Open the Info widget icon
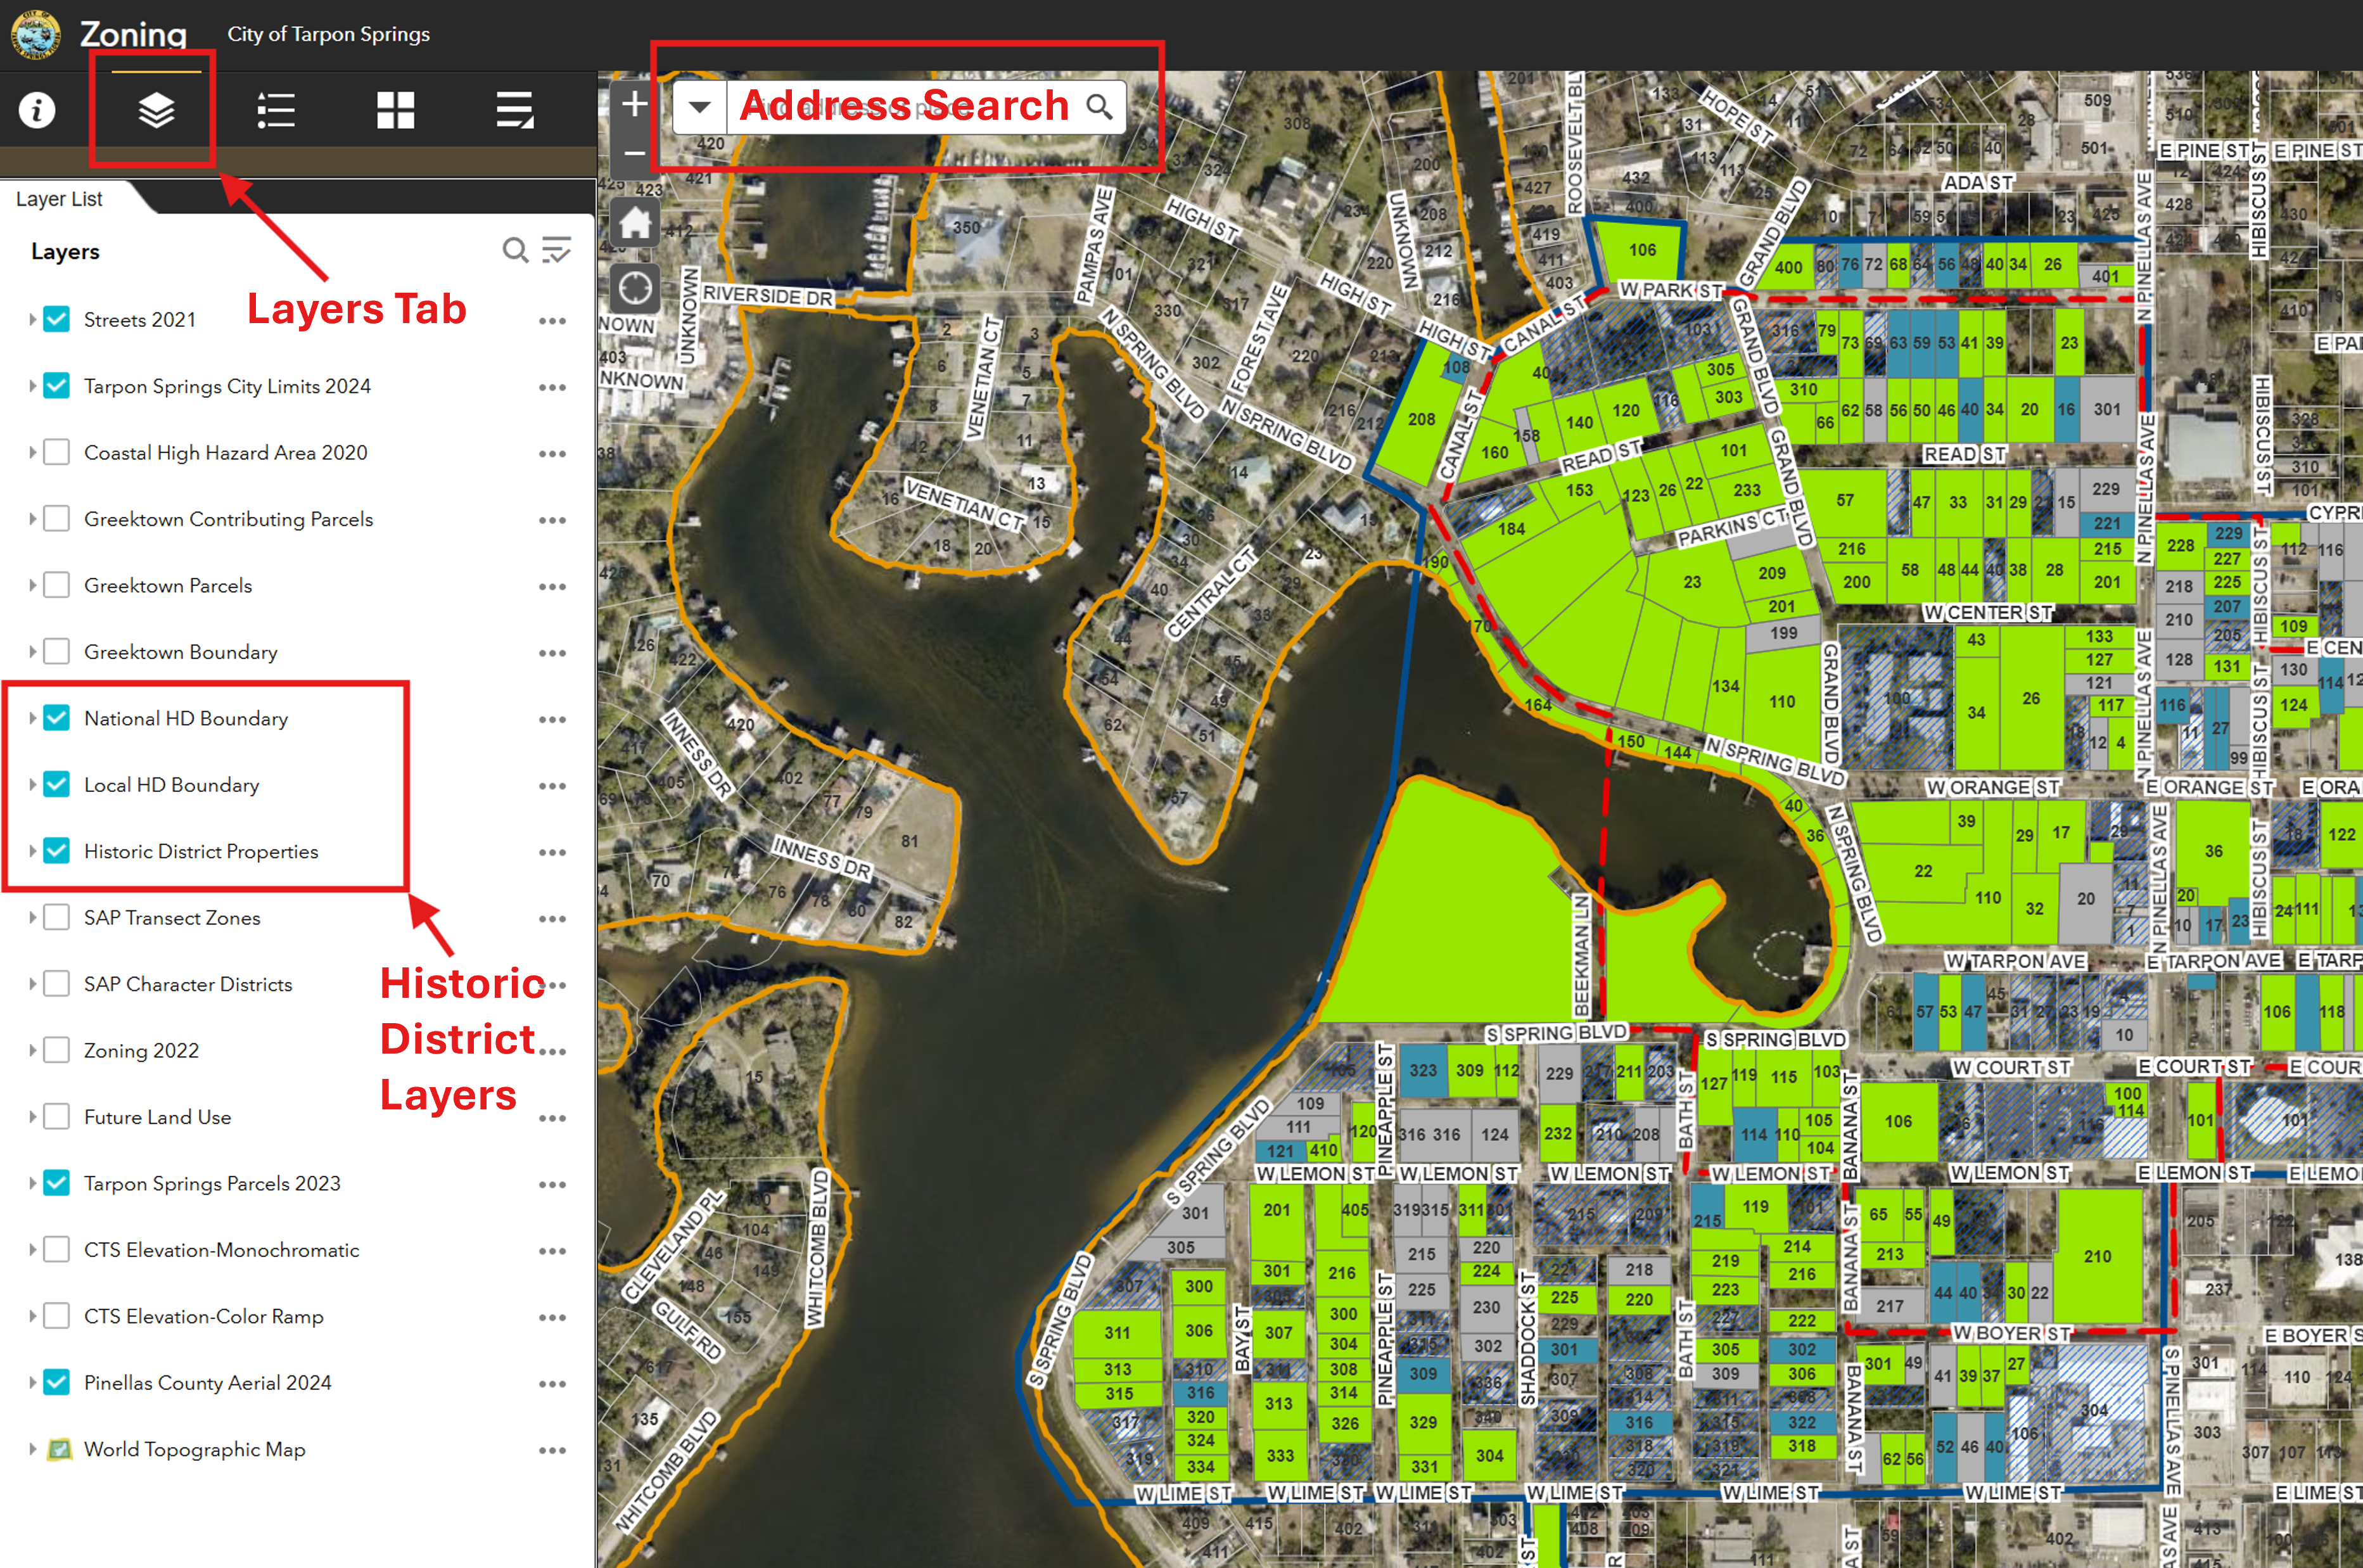This screenshot has height=1568, width=2363. click(x=37, y=110)
